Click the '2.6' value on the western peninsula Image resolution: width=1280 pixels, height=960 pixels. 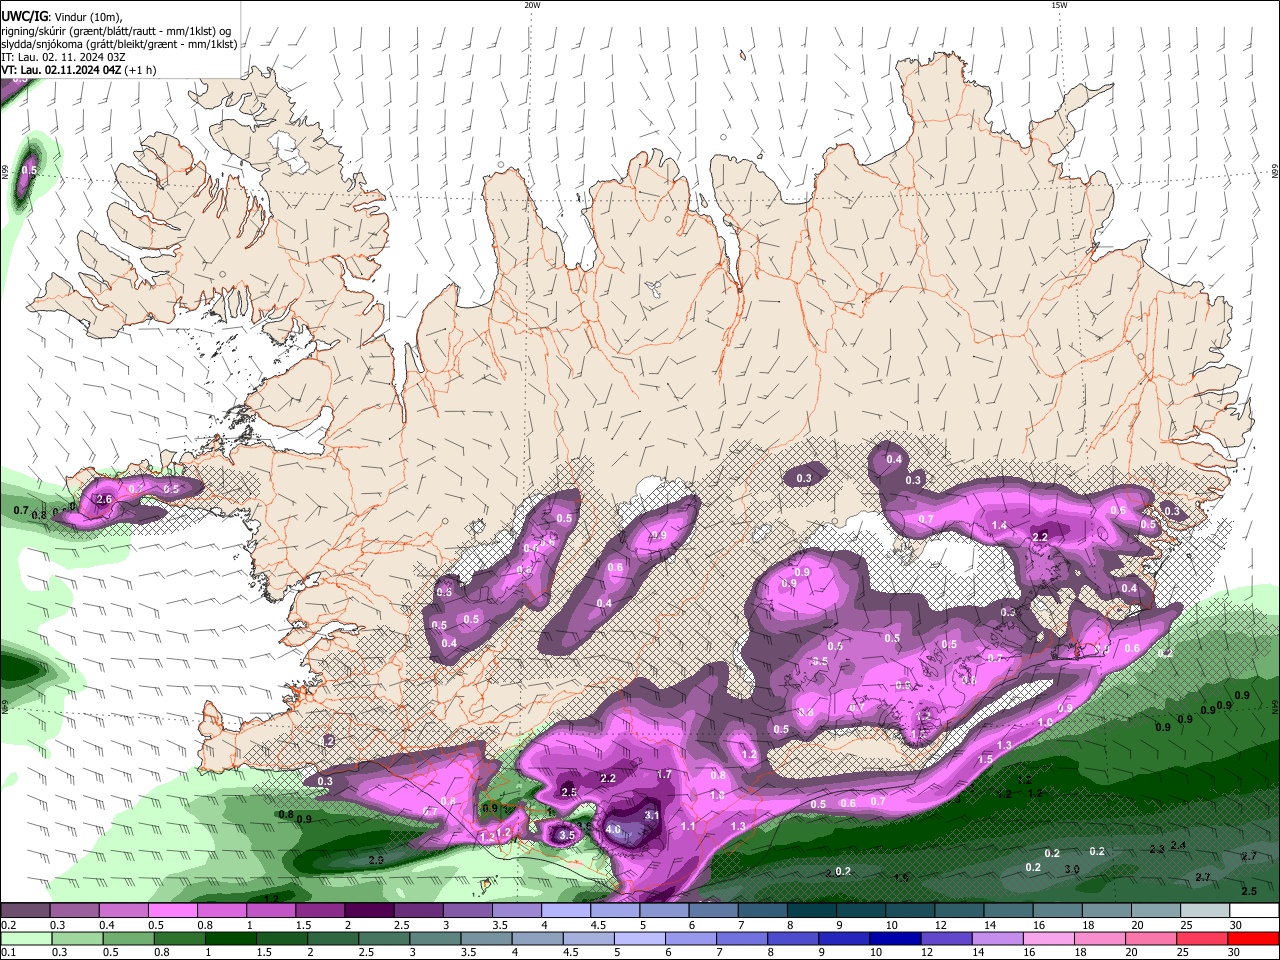pyautogui.click(x=104, y=499)
